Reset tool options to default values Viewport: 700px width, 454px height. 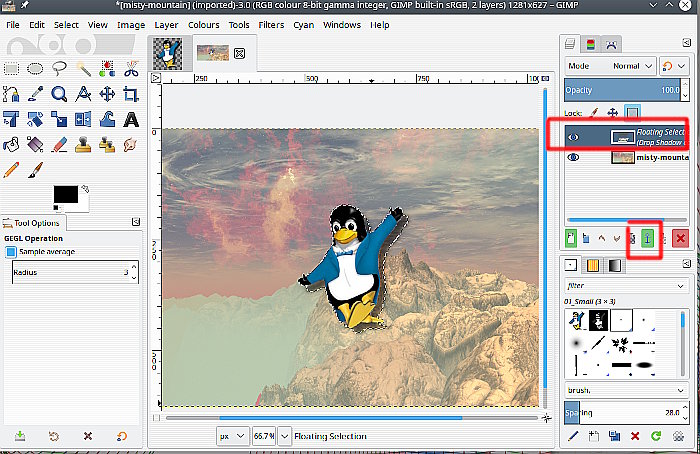tap(121, 436)
